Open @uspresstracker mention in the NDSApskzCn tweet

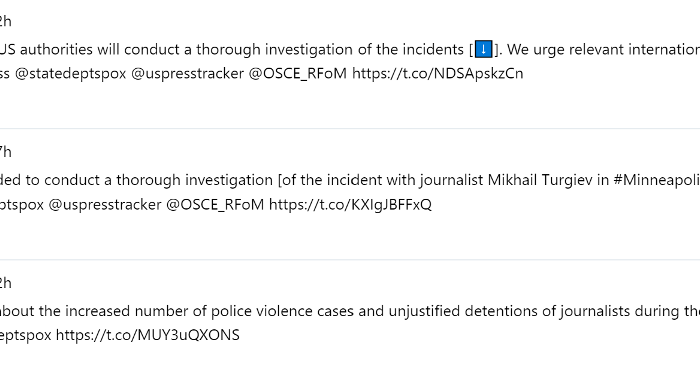[188, 73]
